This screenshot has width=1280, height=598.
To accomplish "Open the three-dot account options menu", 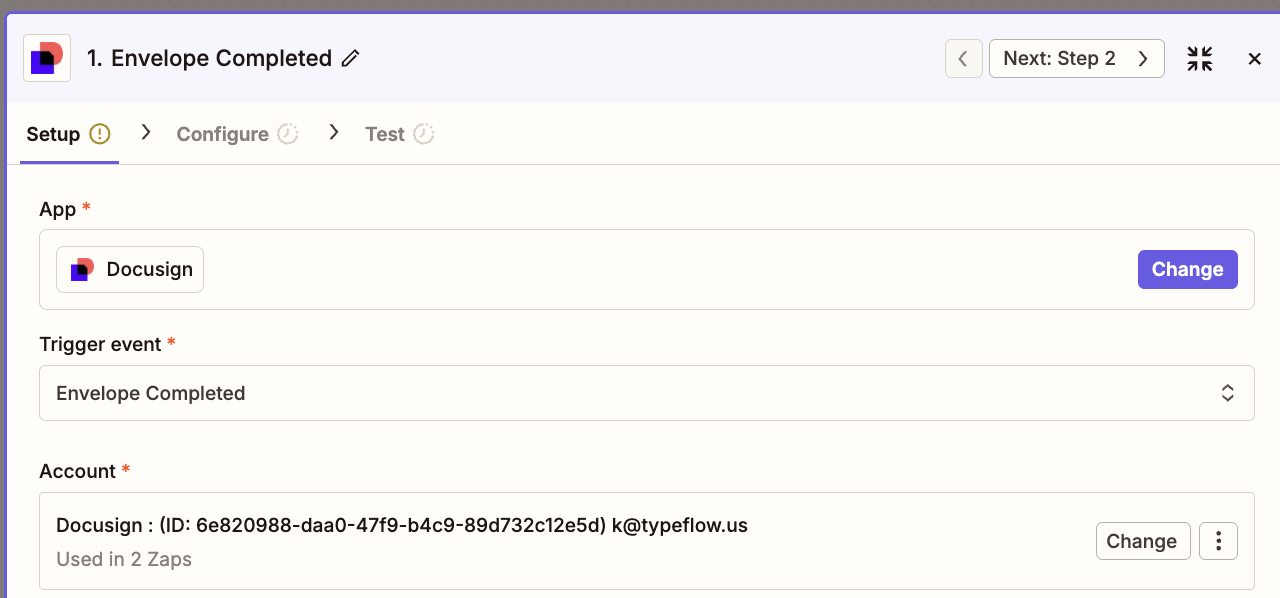I will point(1218,541).
